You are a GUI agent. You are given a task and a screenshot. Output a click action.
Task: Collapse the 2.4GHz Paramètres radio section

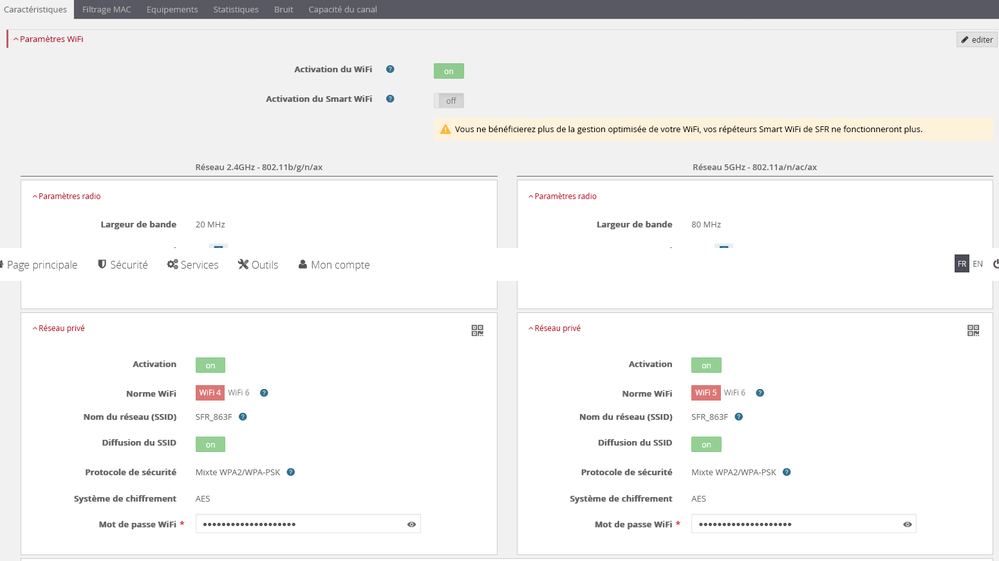click(x=66, y=197)
